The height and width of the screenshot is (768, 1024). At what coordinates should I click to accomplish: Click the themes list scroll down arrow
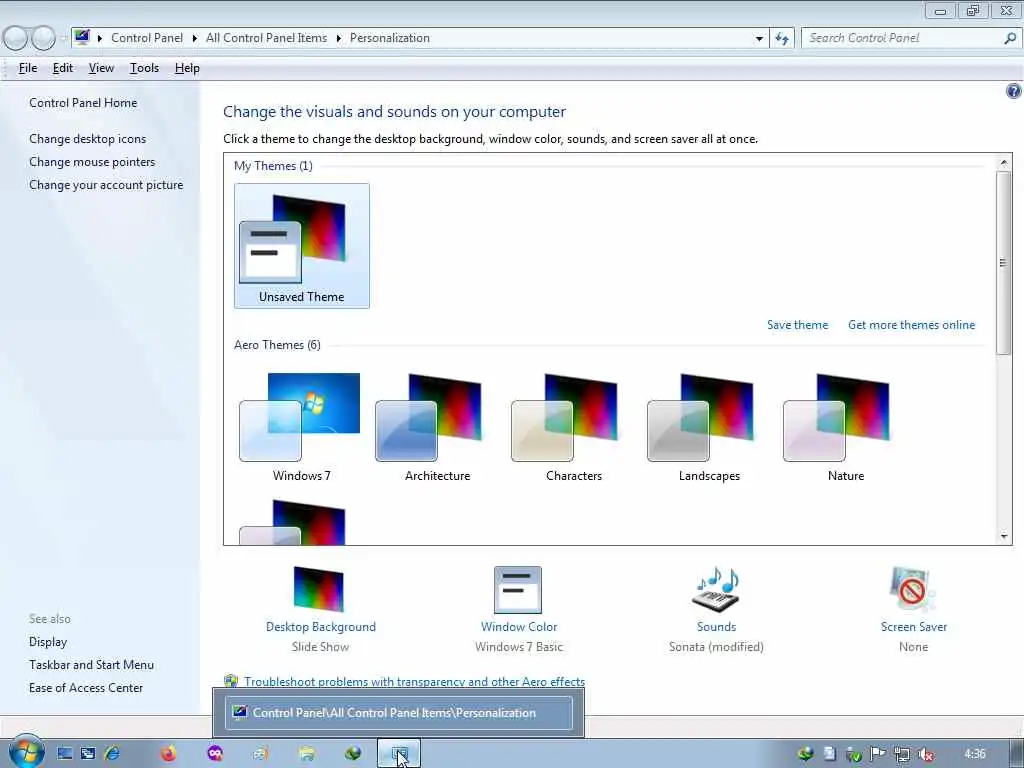1004,536
